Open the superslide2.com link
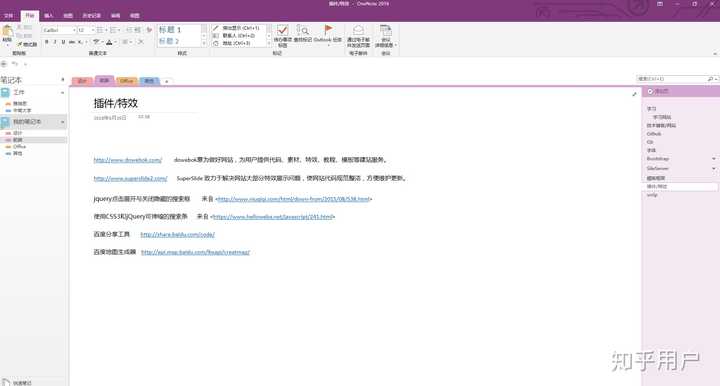The width and height of the screenshot is (720, 386). click(x=130, y=178)
